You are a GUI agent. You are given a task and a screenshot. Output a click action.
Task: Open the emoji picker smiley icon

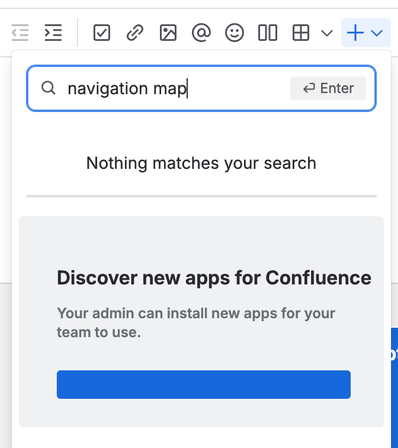[234, 33]
